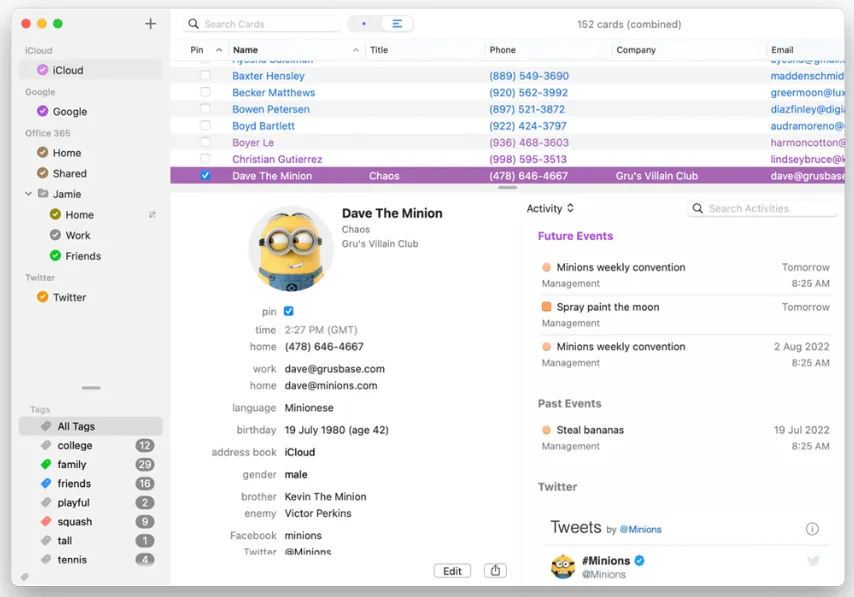Open the Activity popup selector

(x=551, y=208)
